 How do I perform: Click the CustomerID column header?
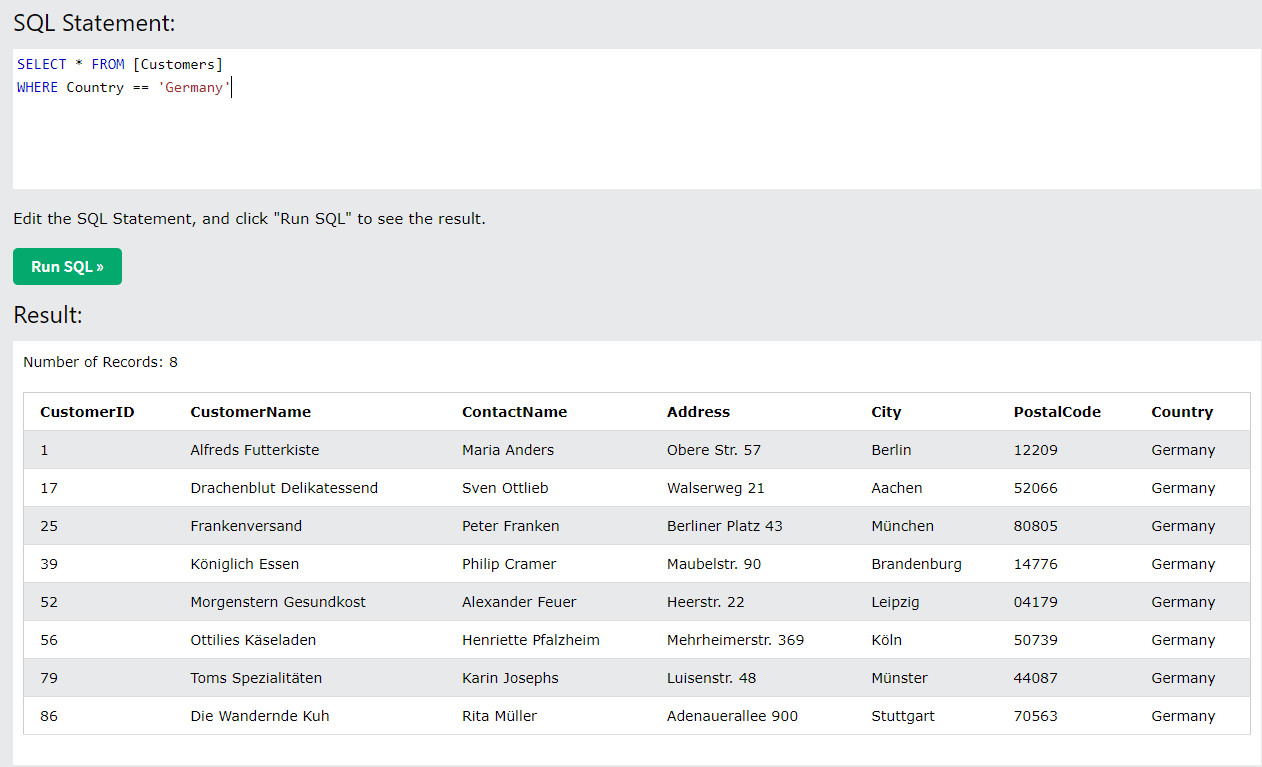(x=87, y=412)
